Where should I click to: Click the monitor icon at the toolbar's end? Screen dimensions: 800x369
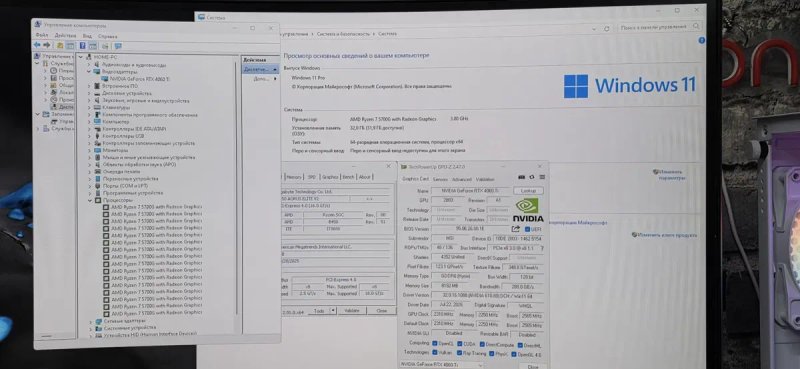pyautogui.click(x=118, y=46)
